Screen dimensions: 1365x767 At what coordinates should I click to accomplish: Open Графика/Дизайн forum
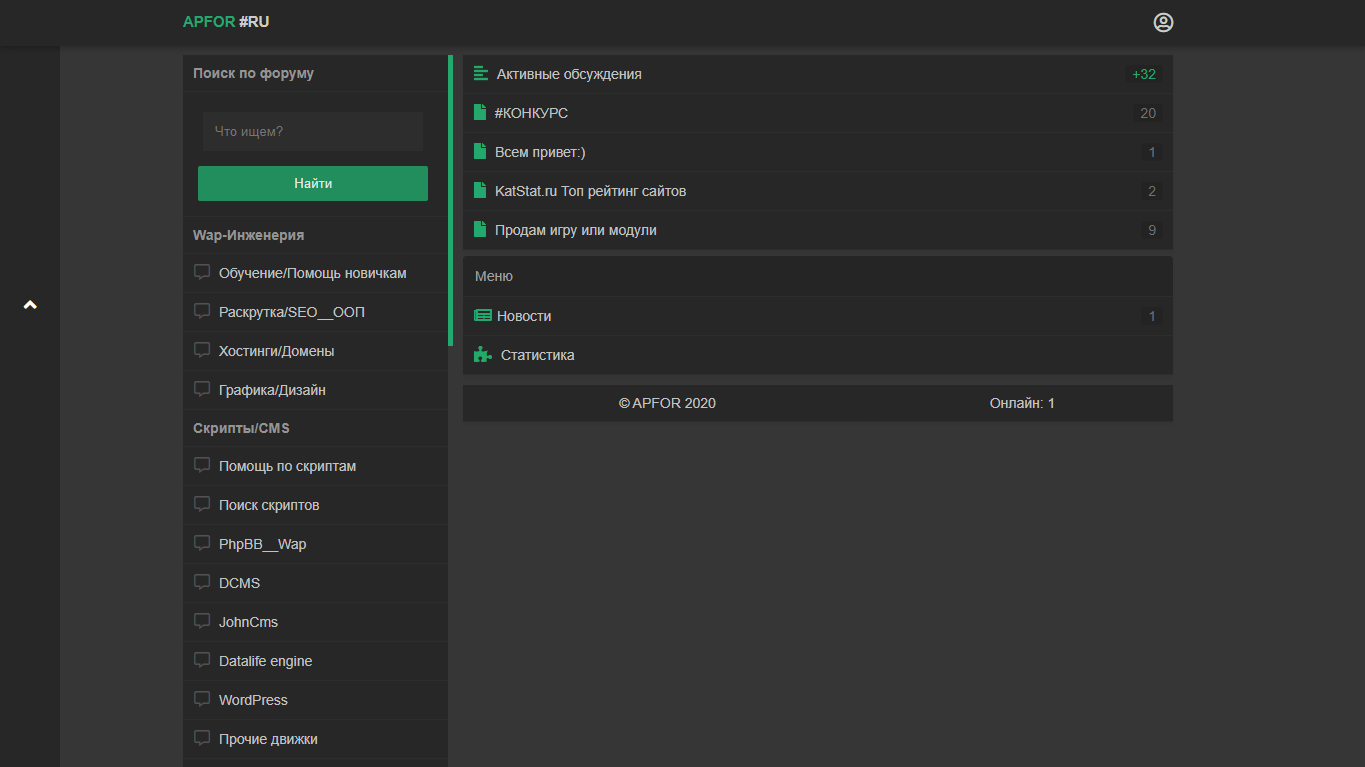315,390
